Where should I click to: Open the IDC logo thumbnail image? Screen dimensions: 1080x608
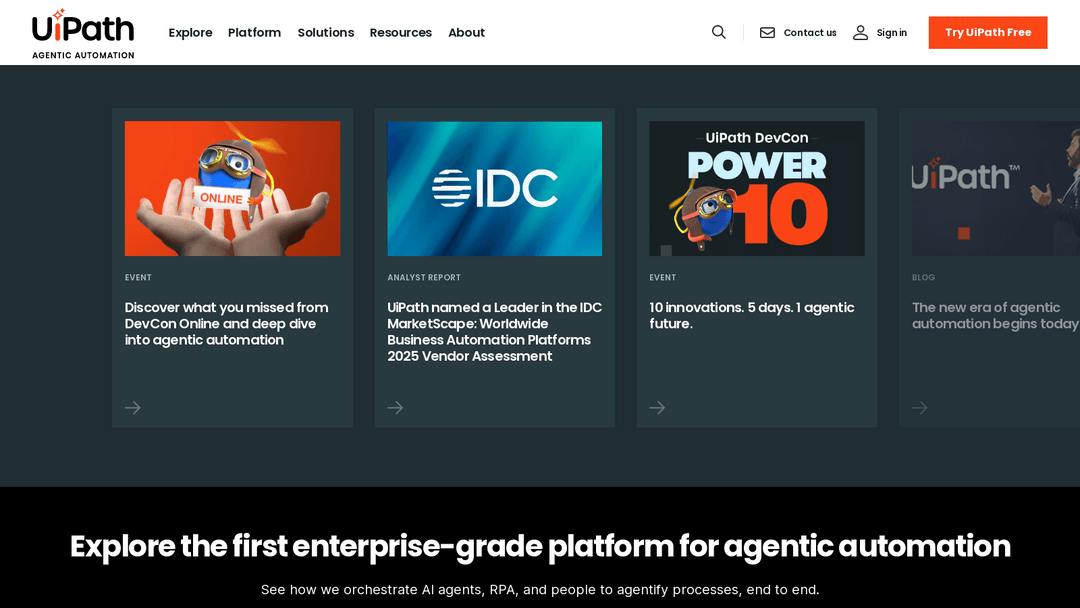pos(494,188)
